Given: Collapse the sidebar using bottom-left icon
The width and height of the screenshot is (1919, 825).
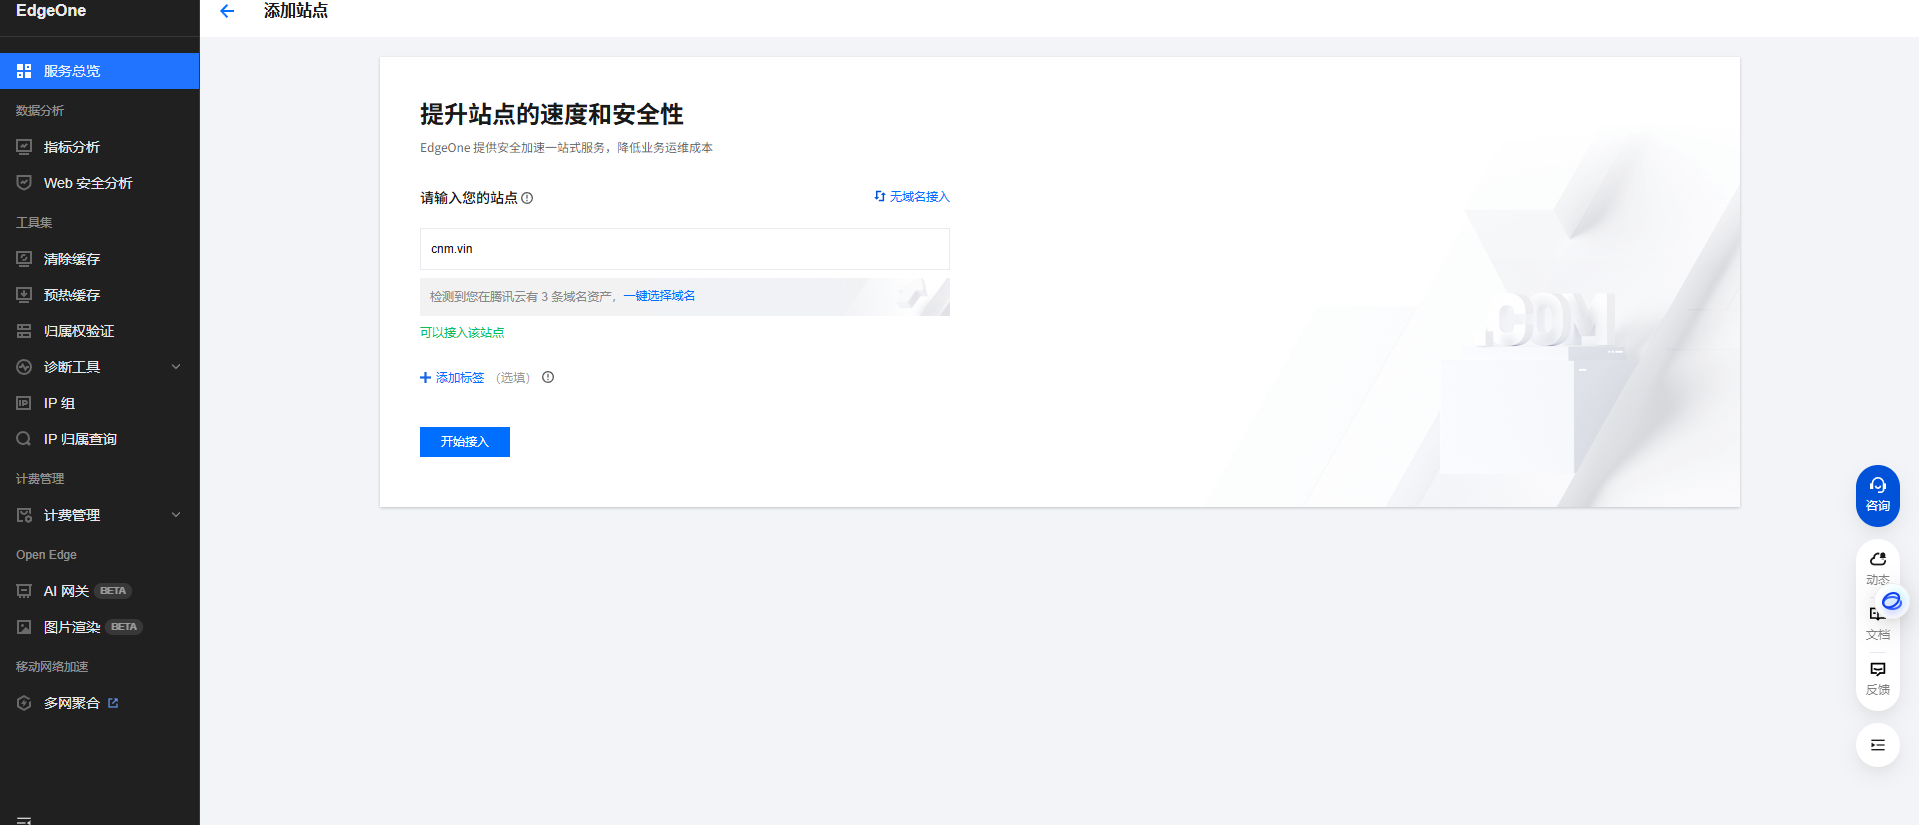Looking at the screenshot, I should pyautogui.click(x=24, y=819).
